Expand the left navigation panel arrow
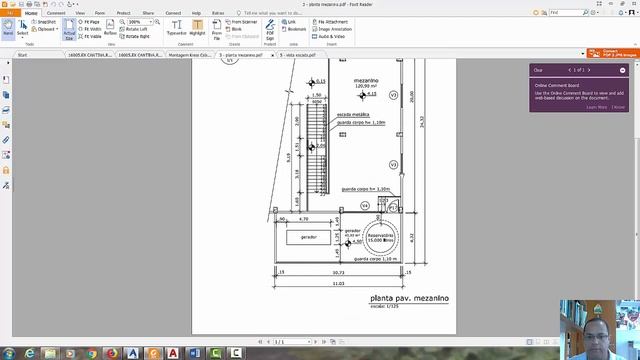 tap(8, 63)
